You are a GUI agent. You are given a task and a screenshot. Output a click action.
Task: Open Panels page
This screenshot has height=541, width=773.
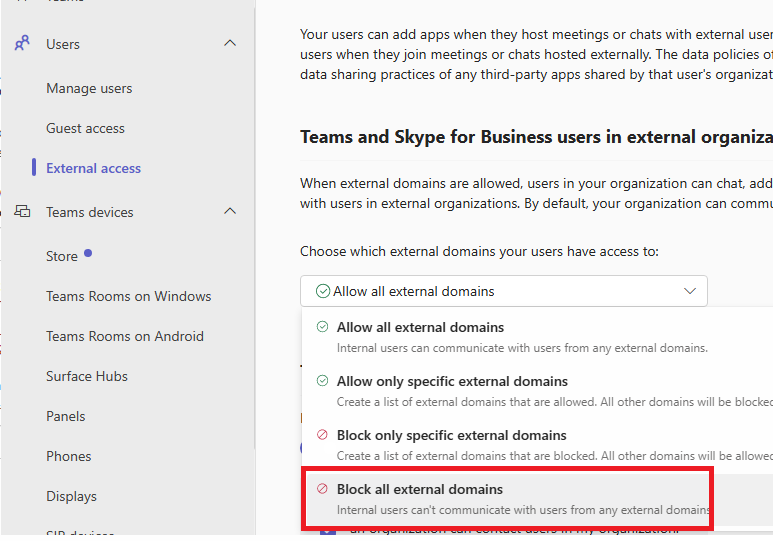tap(66, 416)
